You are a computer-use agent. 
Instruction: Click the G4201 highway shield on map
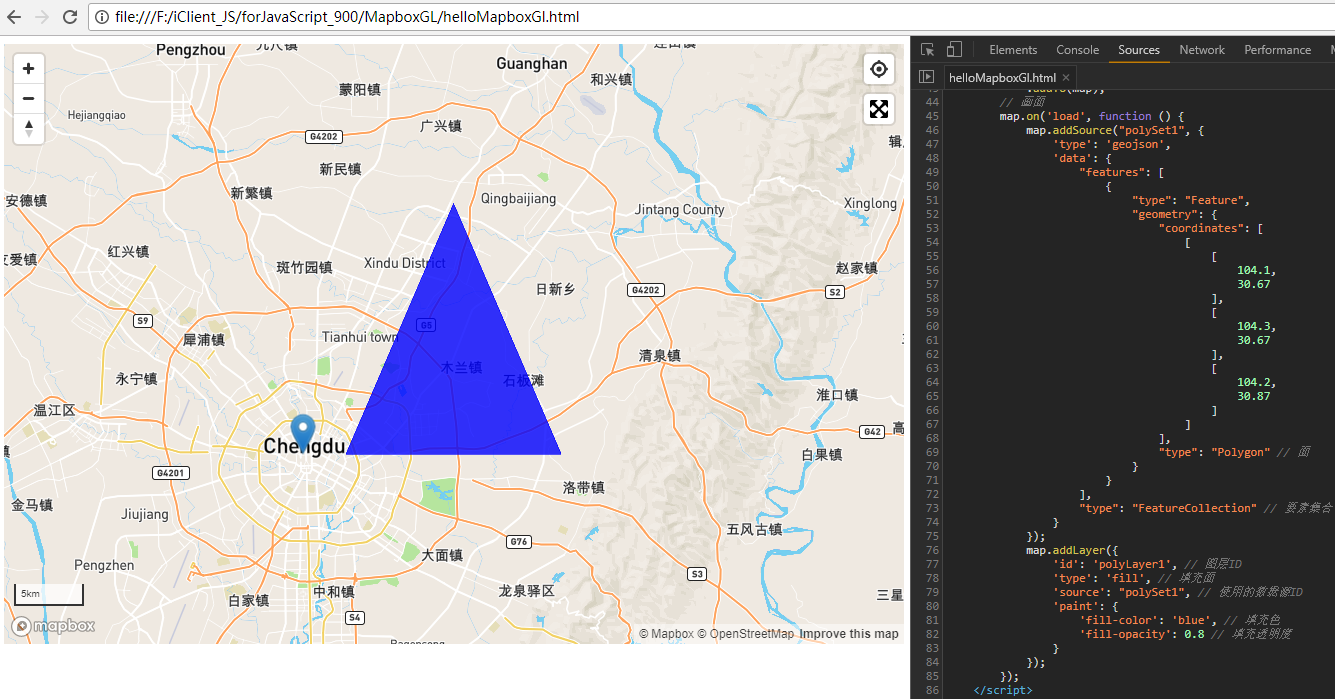tap(171, 473)
